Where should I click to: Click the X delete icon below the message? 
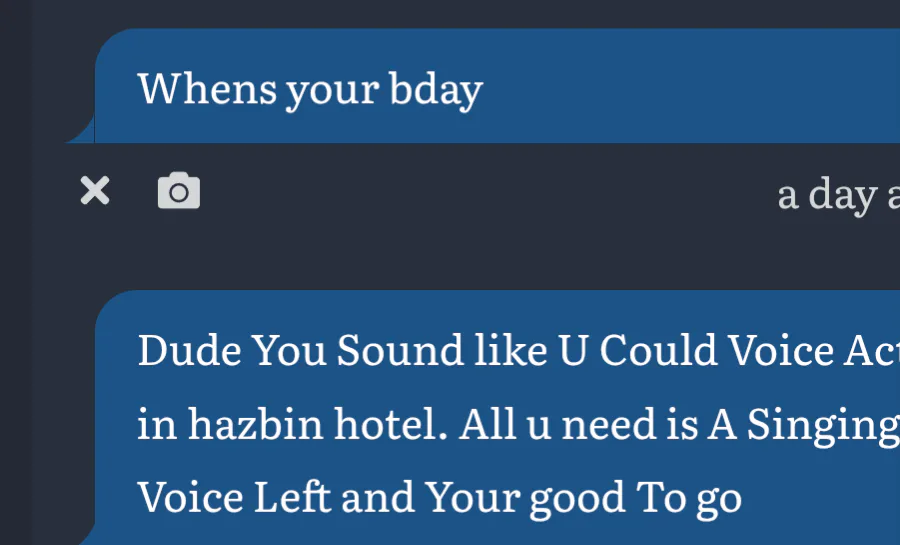pos(95,191)
